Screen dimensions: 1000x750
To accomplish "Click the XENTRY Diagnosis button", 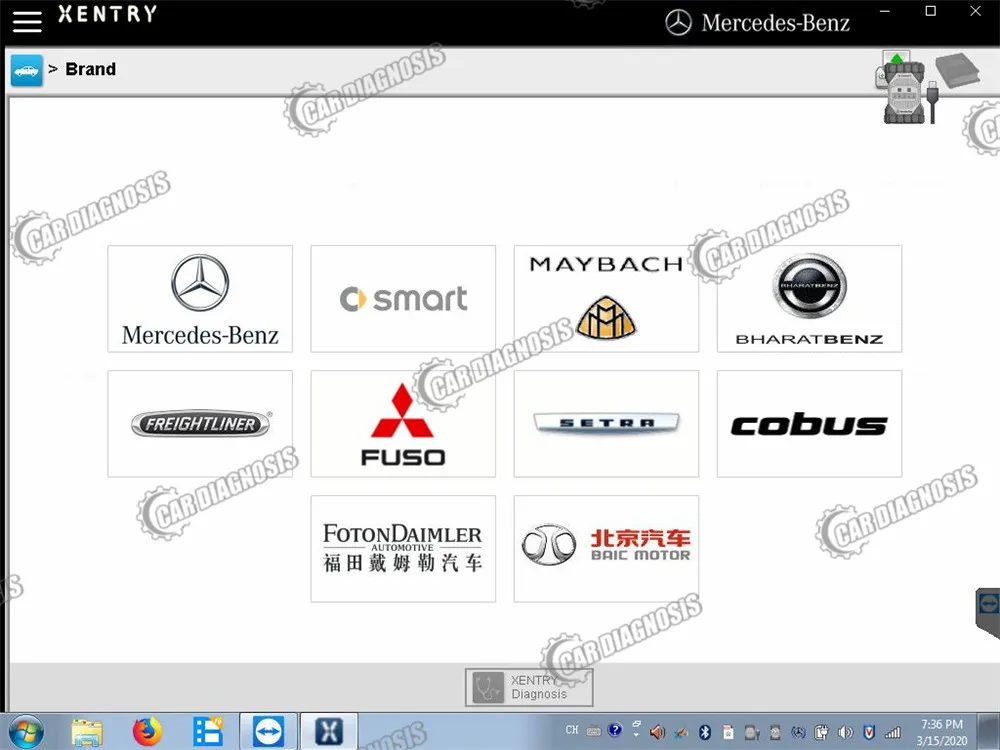I will [x=529, y=688].
